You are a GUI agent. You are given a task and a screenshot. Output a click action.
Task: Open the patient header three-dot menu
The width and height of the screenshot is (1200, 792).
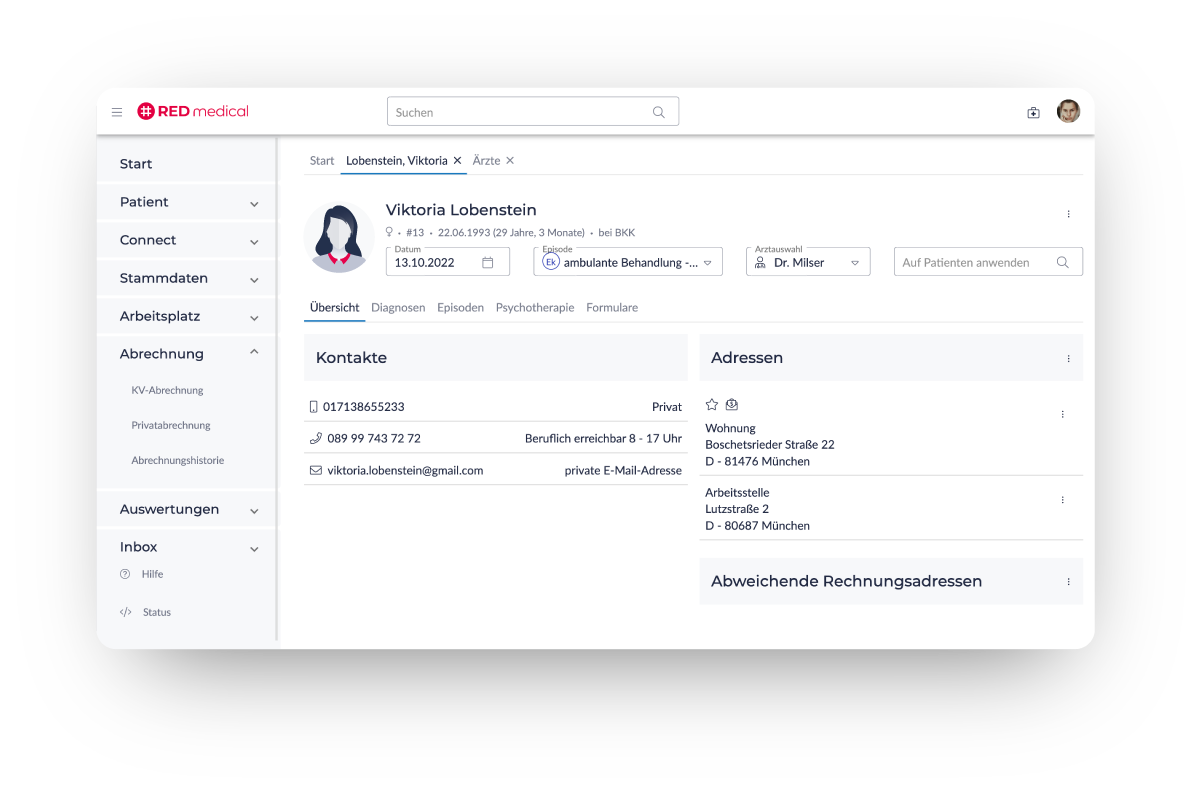1068,214
